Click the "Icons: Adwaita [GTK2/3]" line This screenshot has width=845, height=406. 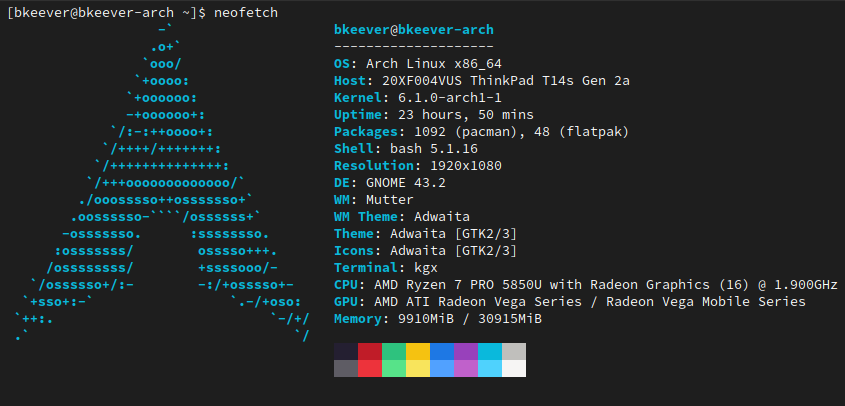click(426, 251)
